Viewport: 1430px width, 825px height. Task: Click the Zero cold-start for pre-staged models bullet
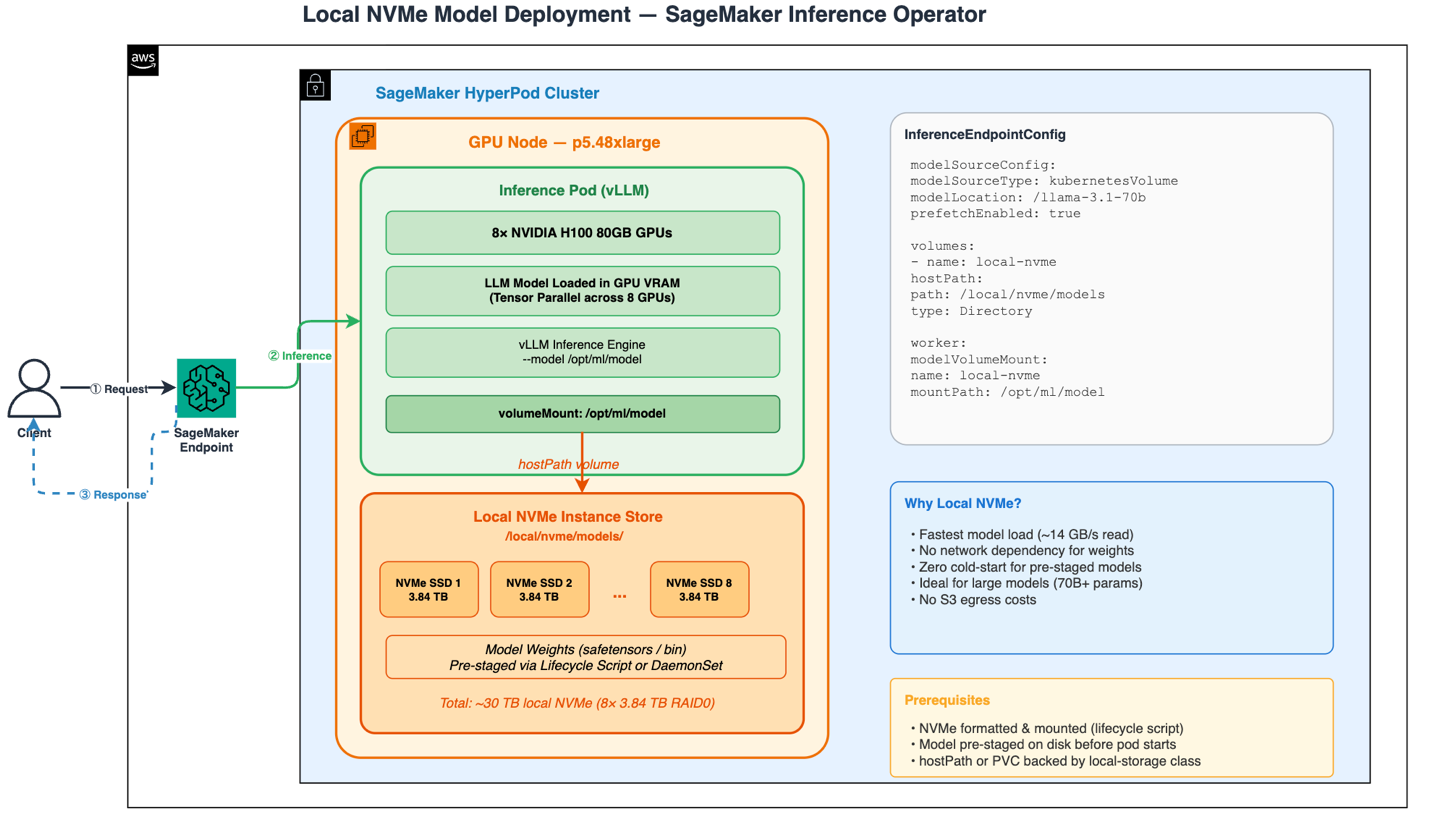[x=1026, y=568]
